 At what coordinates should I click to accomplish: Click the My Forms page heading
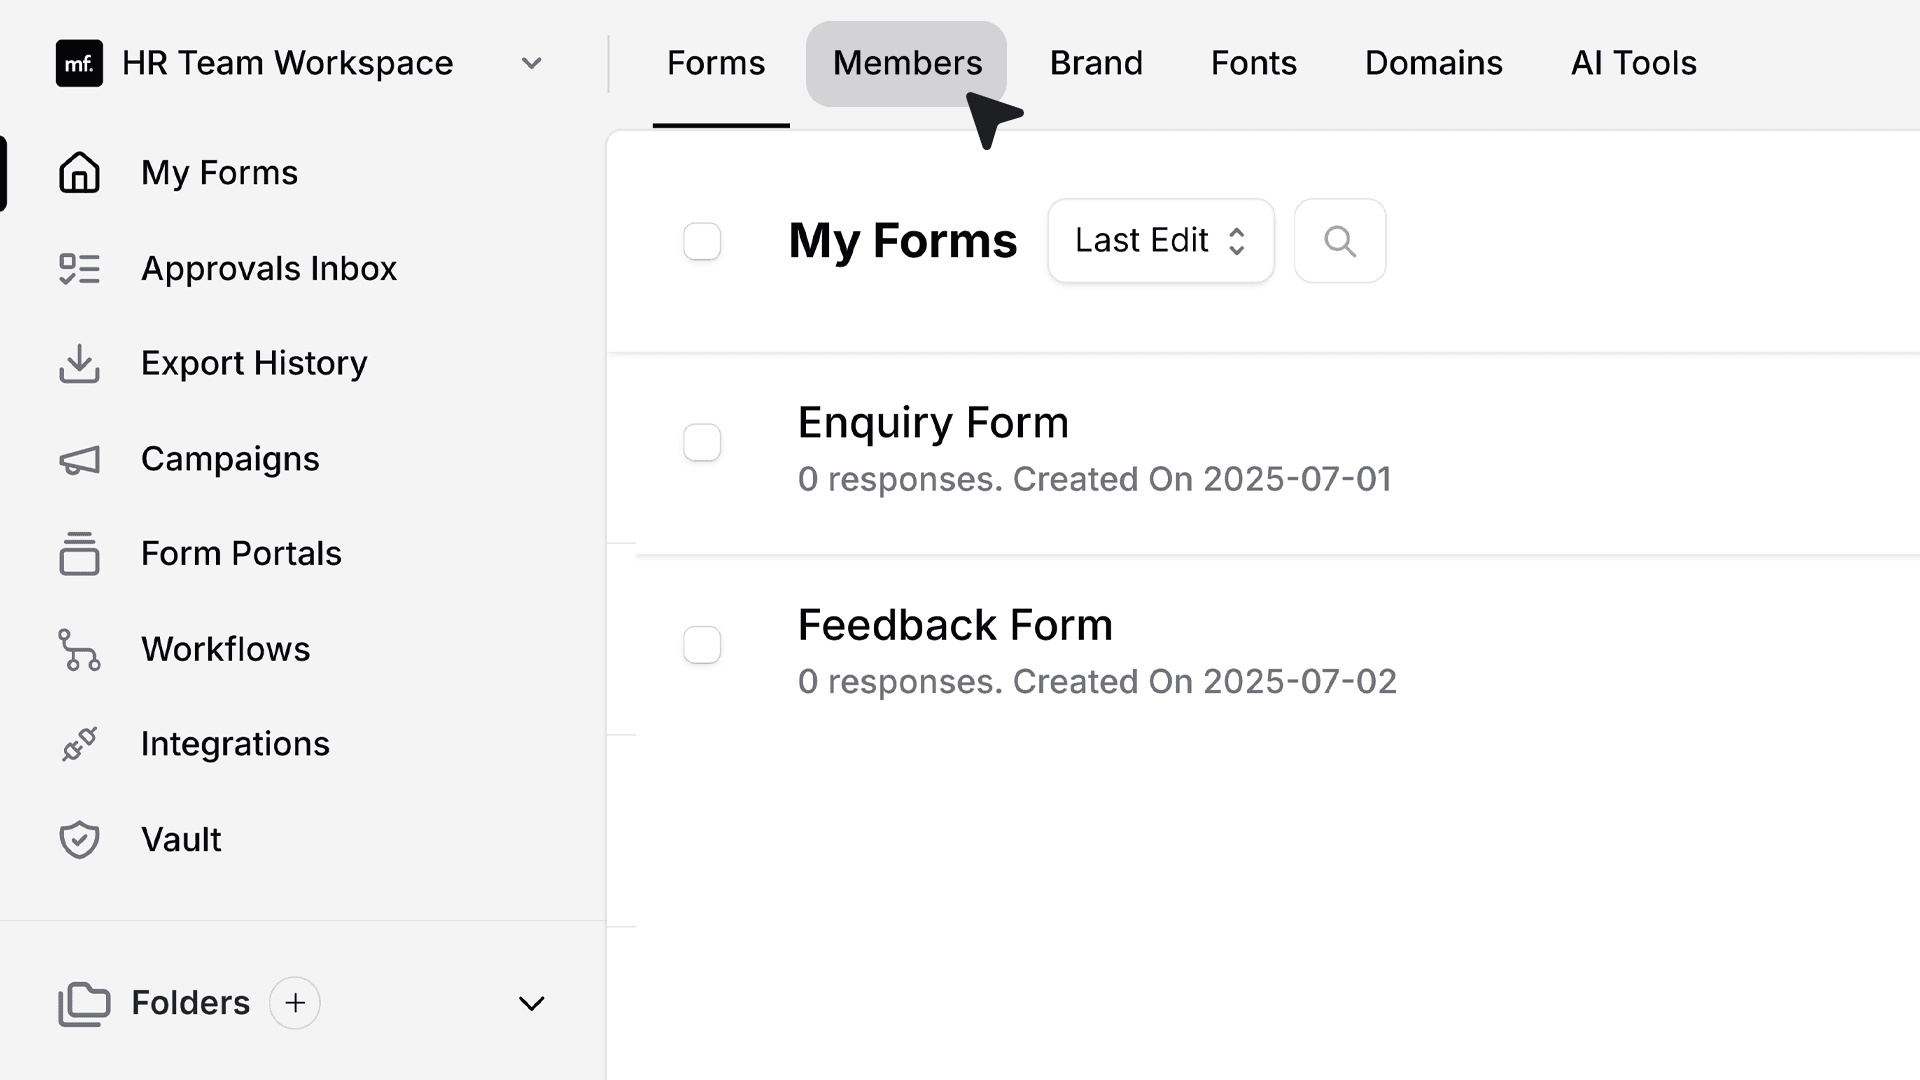[x=902, y=241]
